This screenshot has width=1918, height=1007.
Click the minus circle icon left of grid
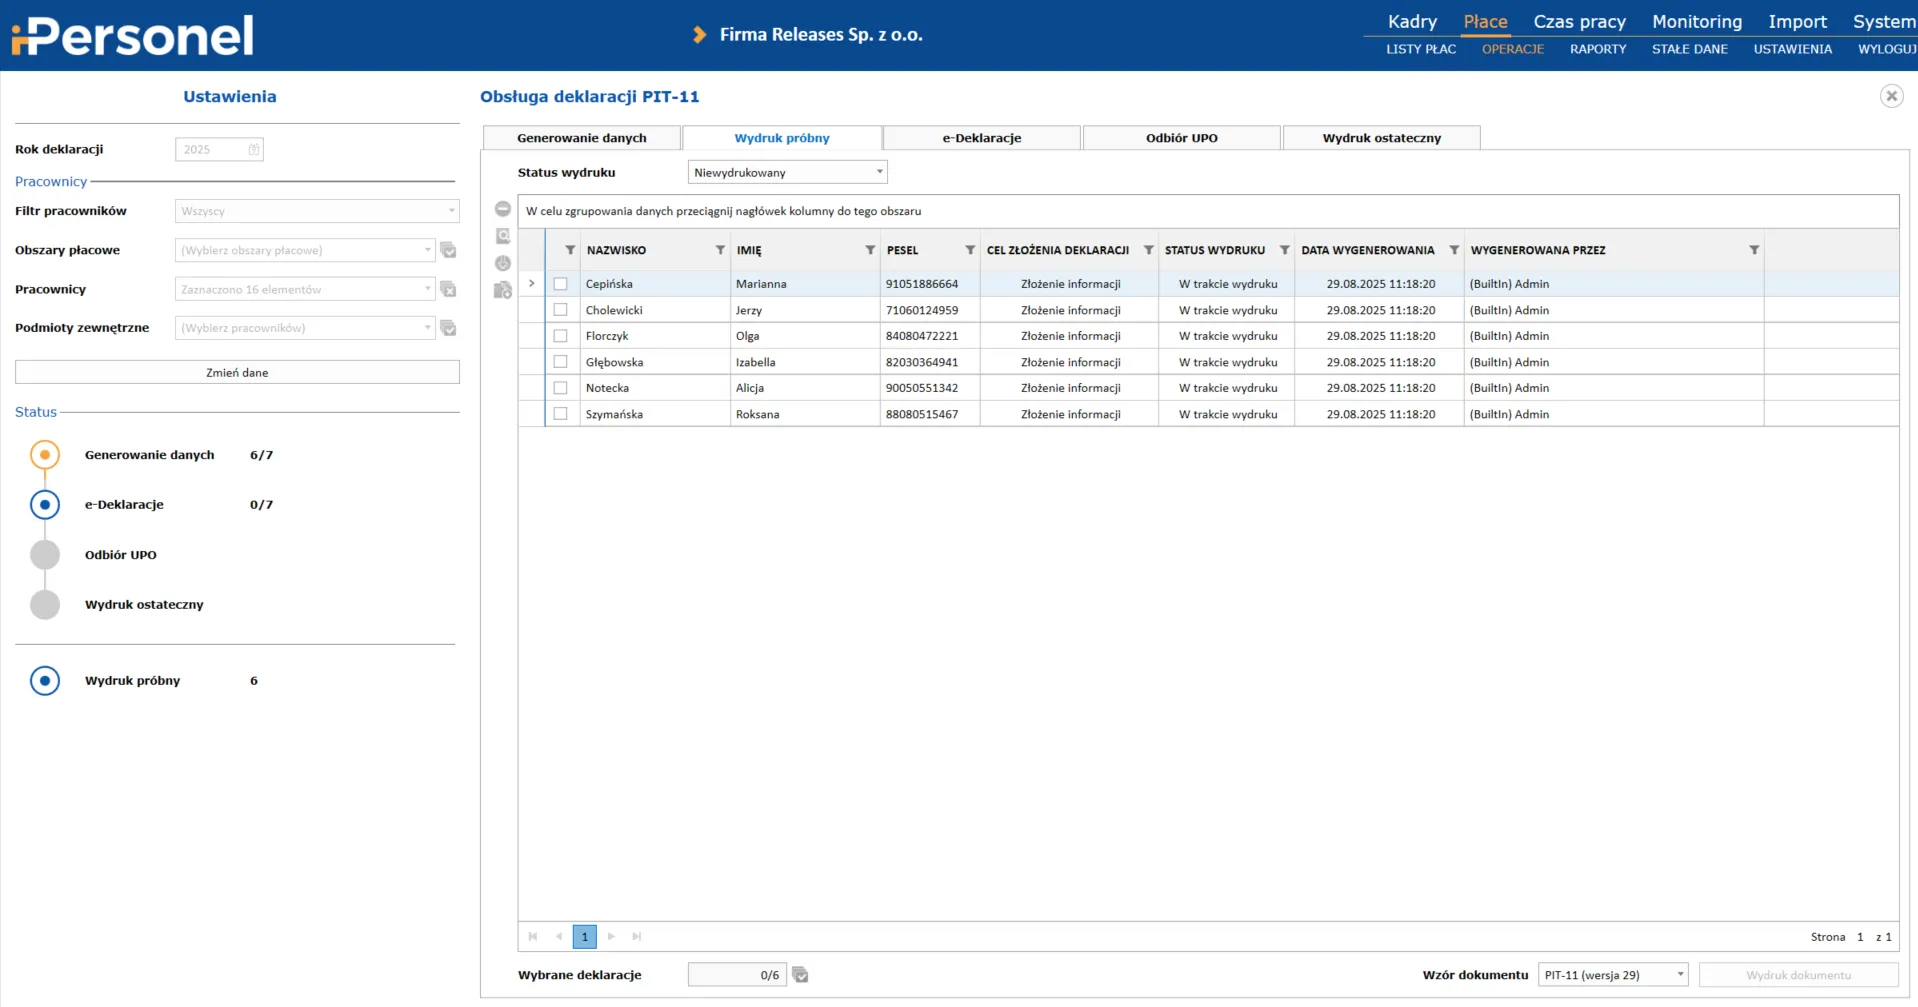pyautogui.click(x=503, y=209)
